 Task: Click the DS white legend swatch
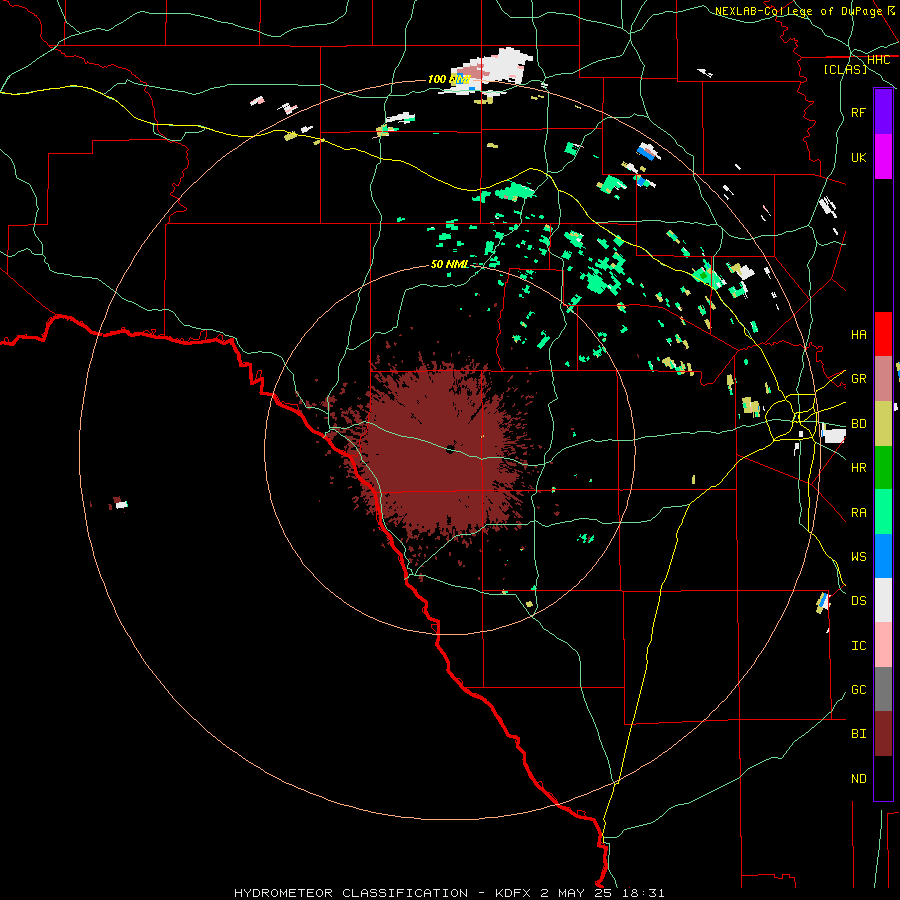(x=883, y=600)
